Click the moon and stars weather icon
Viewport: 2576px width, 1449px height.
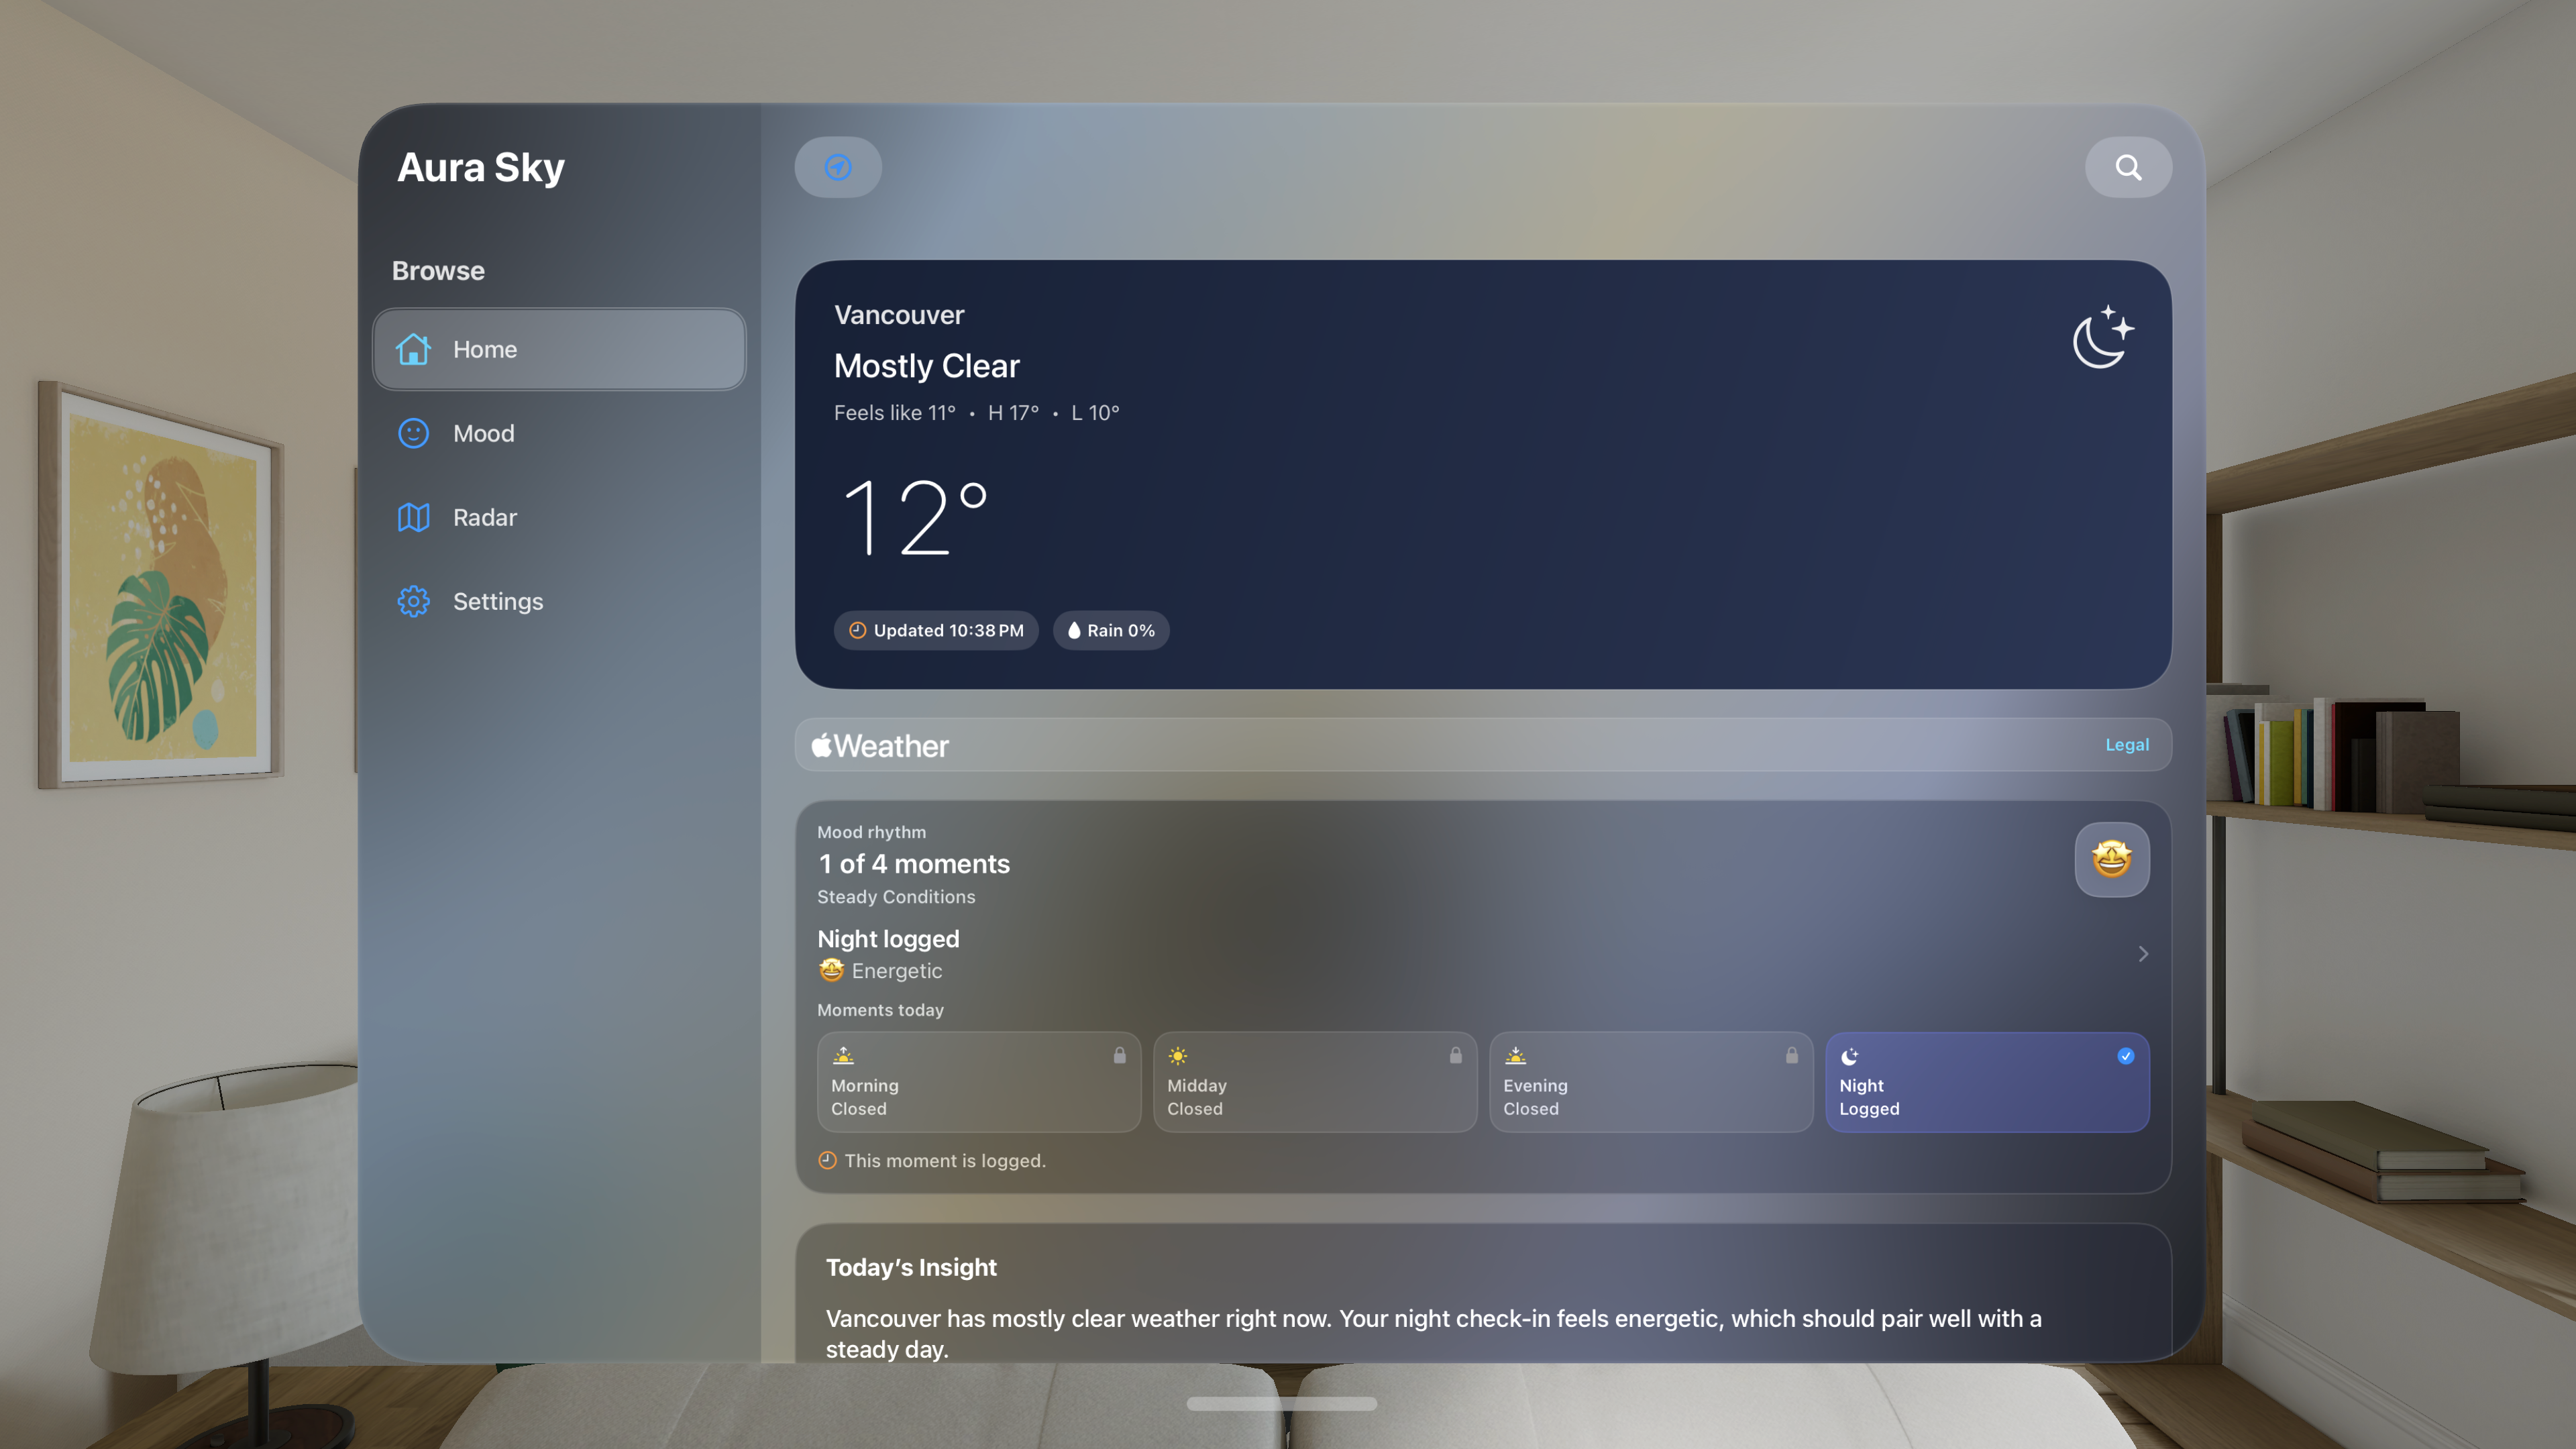2103,337
